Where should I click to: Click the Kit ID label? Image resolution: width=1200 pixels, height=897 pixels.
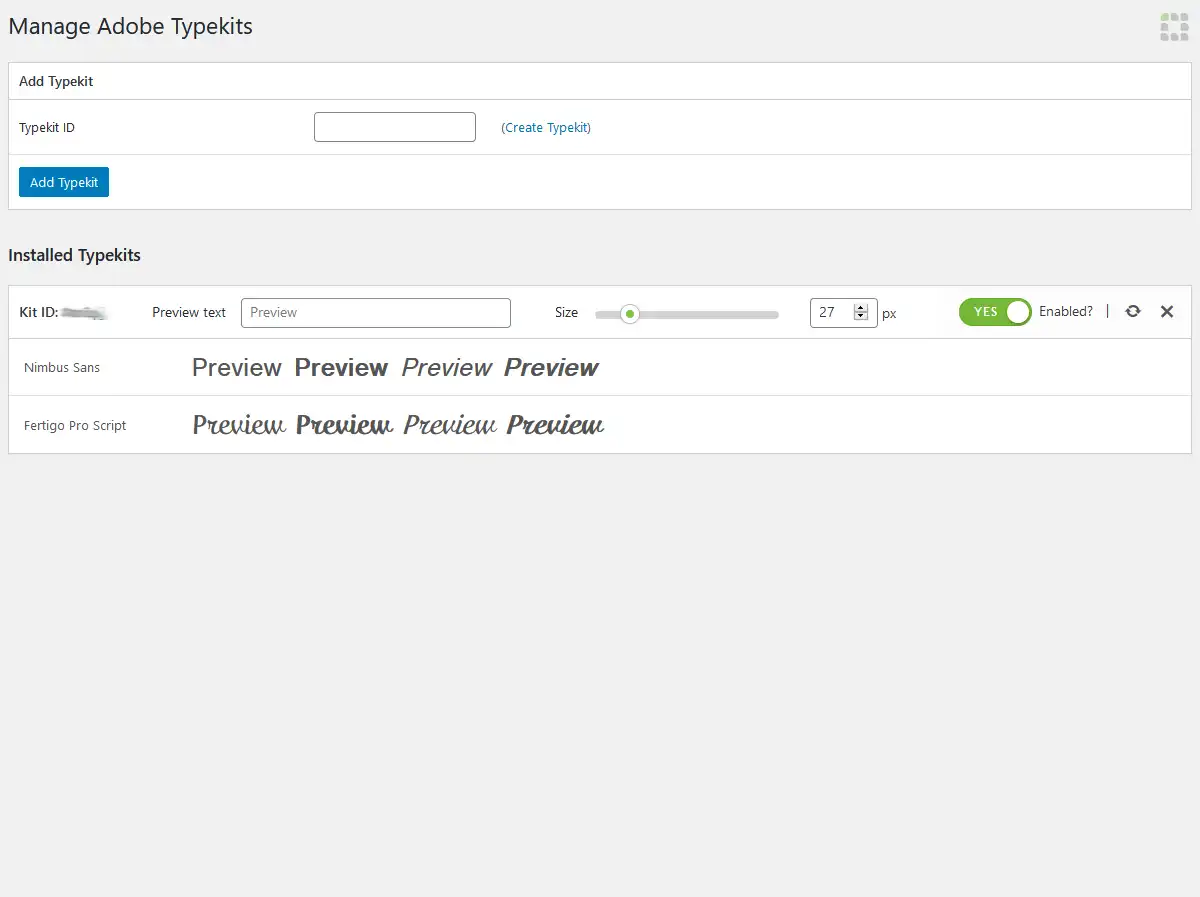pos(39,313)
